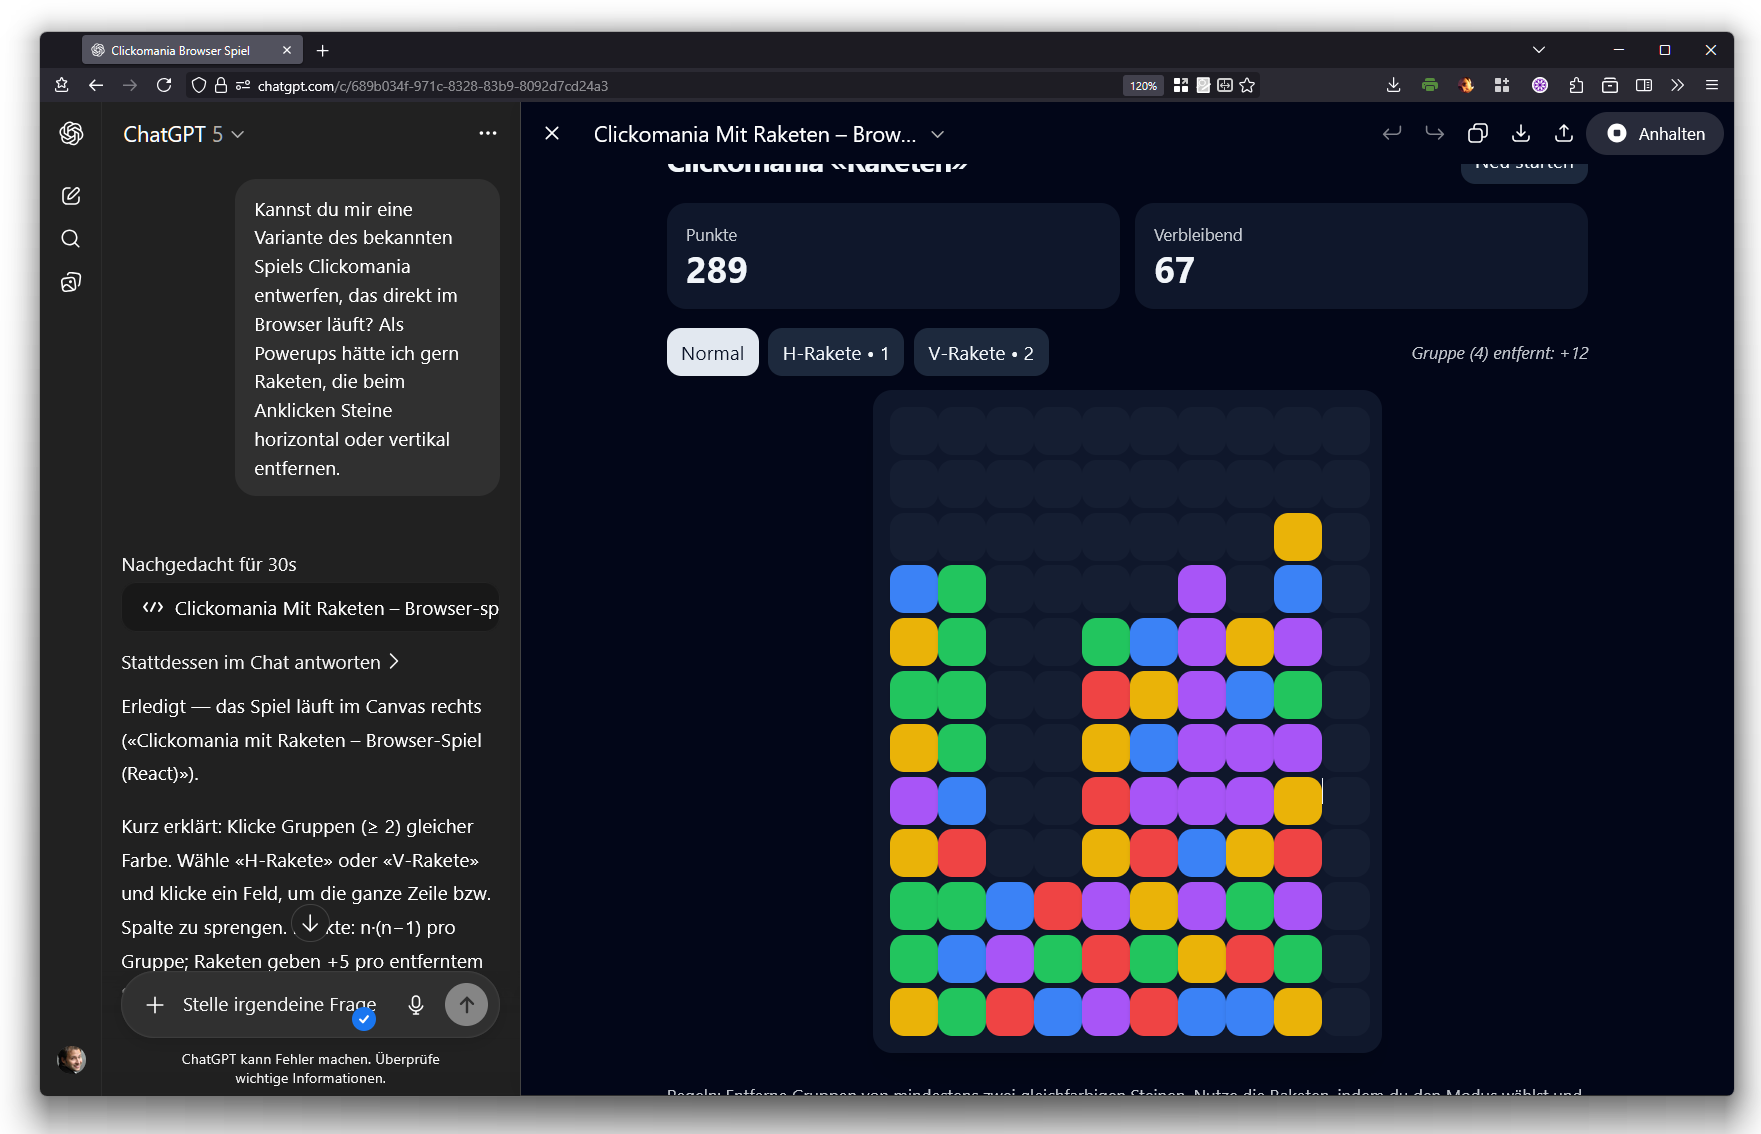Click the canvas download icon
The image size is (1761, 1134).
click(1521, 134)
